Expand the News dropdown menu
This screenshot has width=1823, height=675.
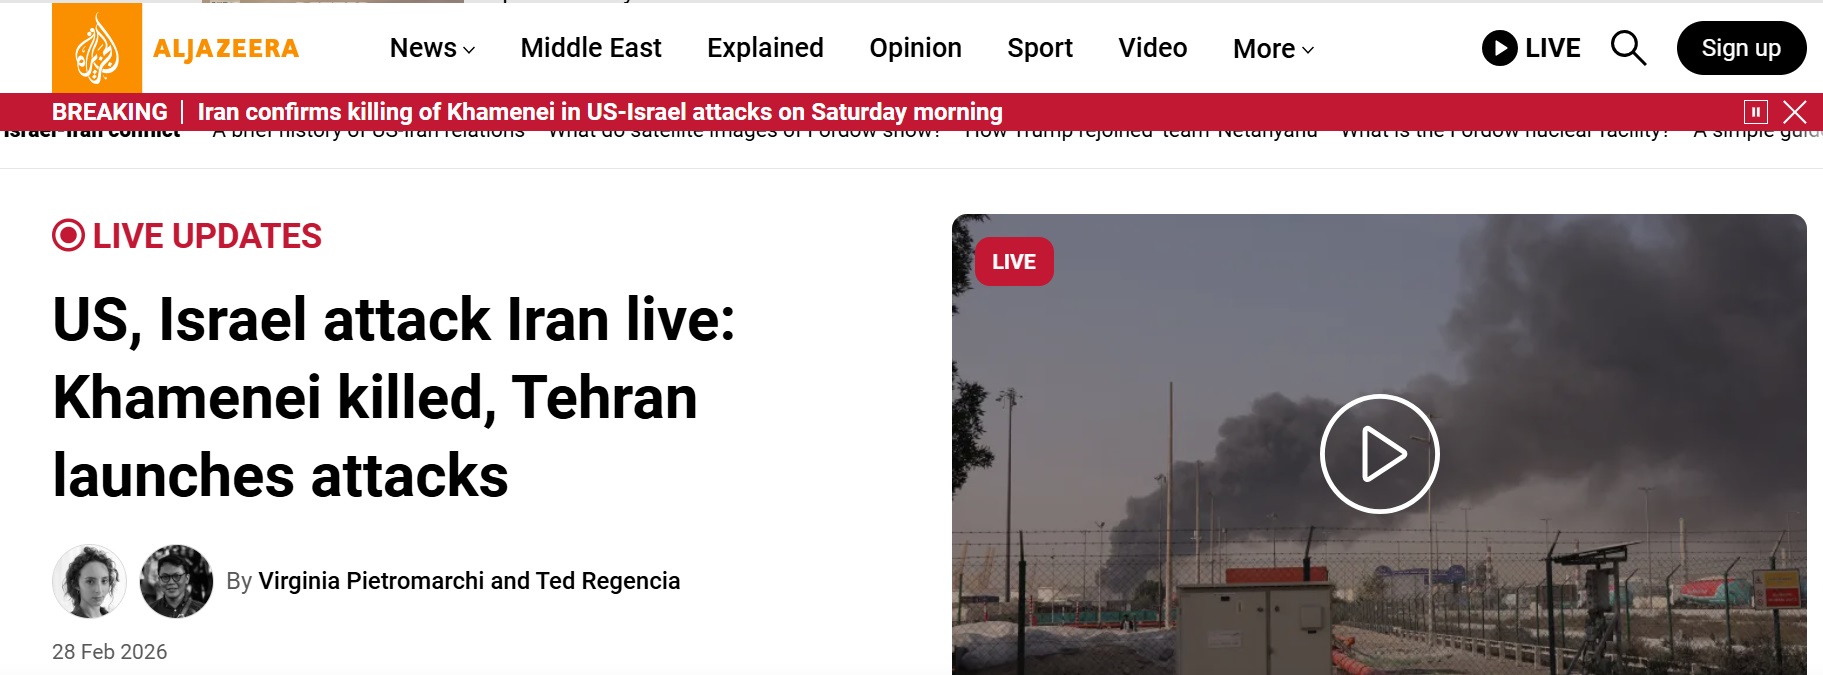click(432, 48)
